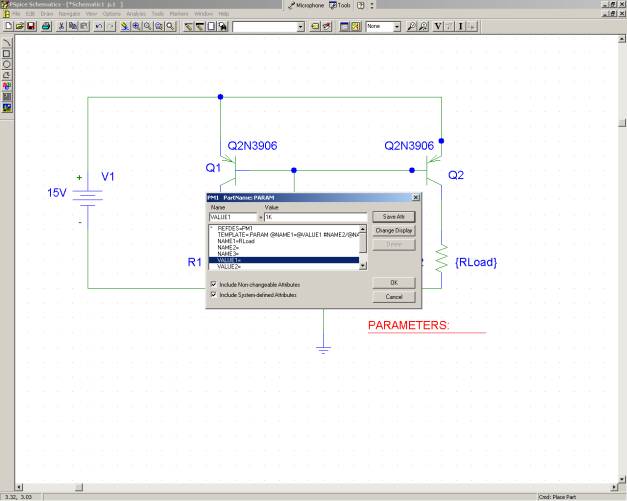The width and height of the screenshot is (627, 501).
Task: Open the Analysis menu
Action: click(136, 14)
